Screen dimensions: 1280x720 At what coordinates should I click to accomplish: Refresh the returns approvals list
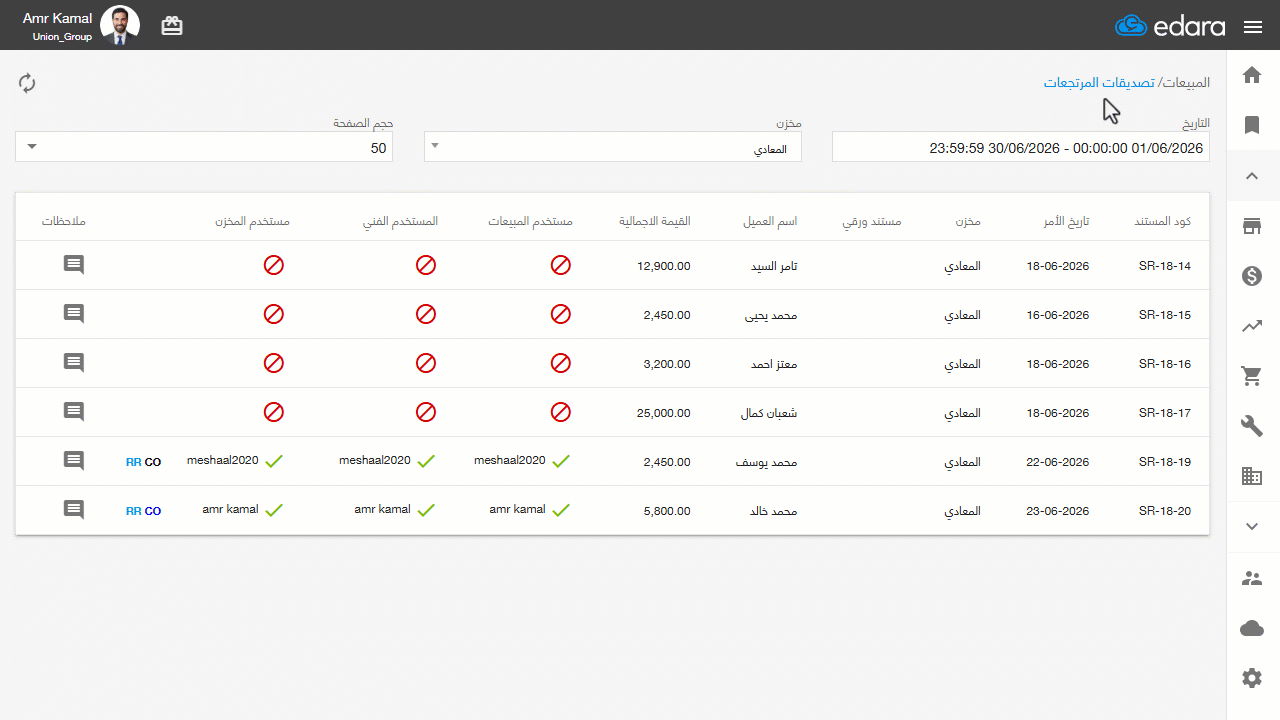[27, 83]
